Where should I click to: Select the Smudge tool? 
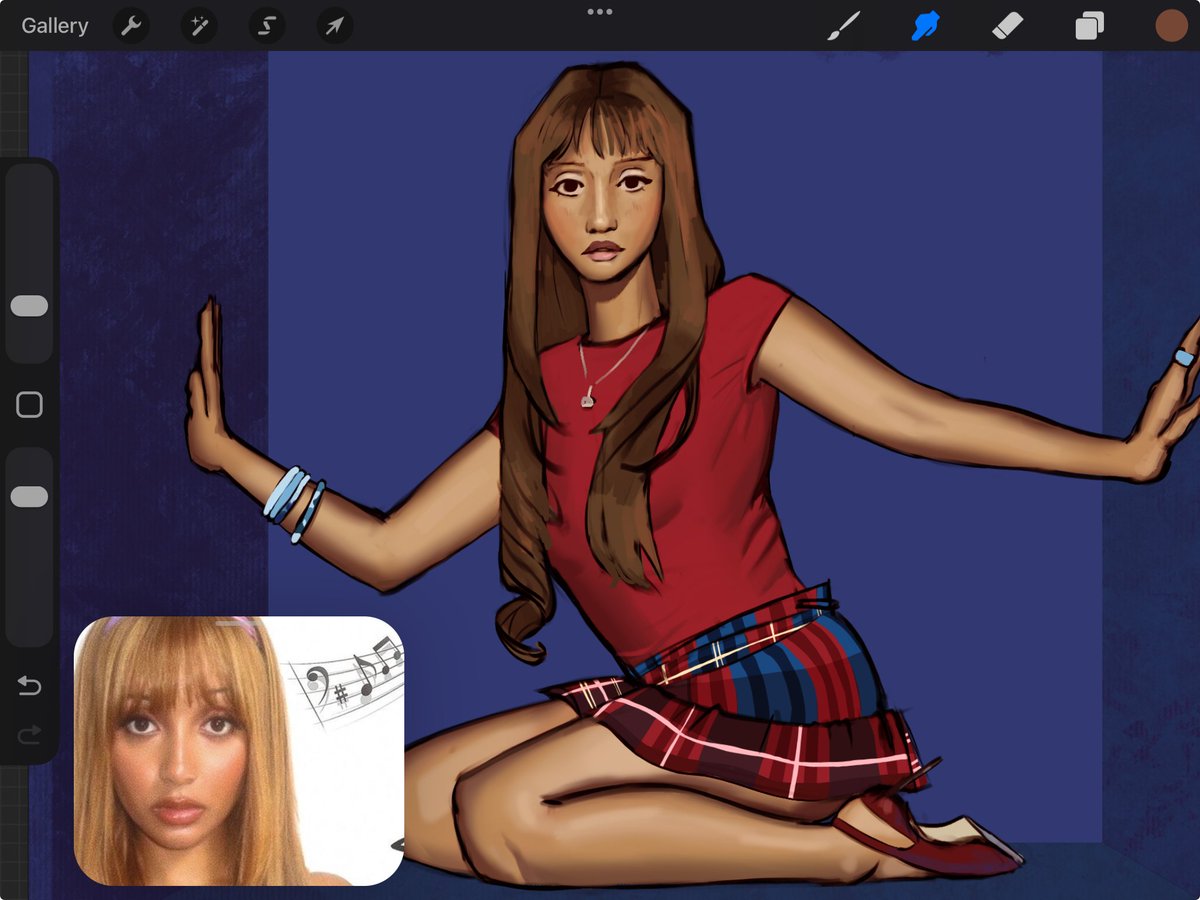pyautogui.click(x=925, y=26)
